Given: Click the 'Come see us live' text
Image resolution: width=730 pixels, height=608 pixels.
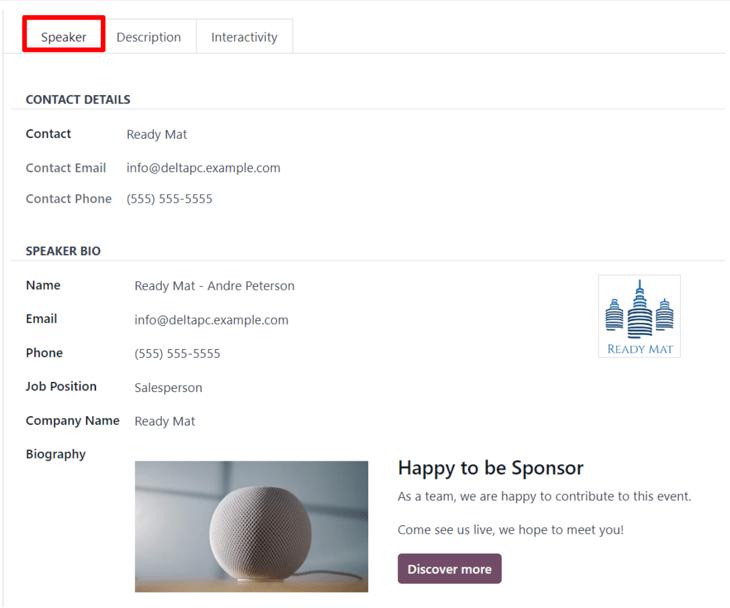Looking at the screenshot, I should (510, 530).
